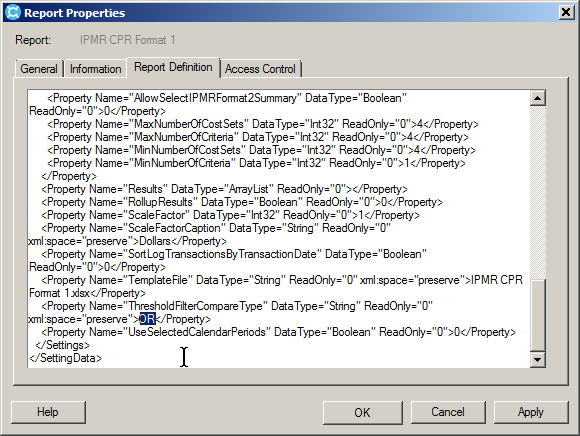Click the scrollbar up arrow

pyautogui.click(x=537, y=98)
